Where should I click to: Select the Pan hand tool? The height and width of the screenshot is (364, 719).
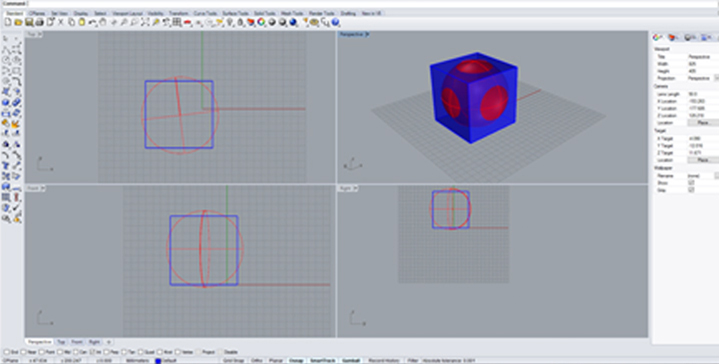tap(103, 22)
